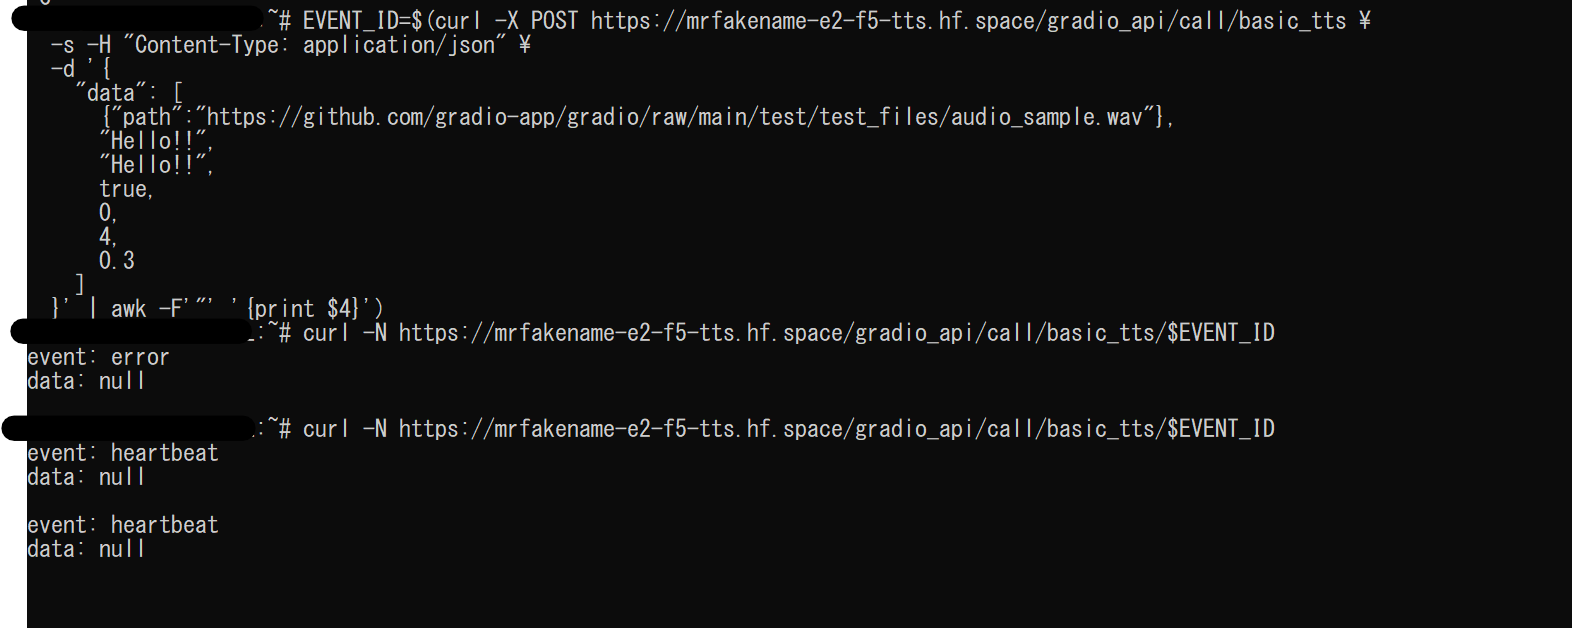Click the value 4 in data array
The height and width of the screenshot is (628, 1572).
click(106, 237)
